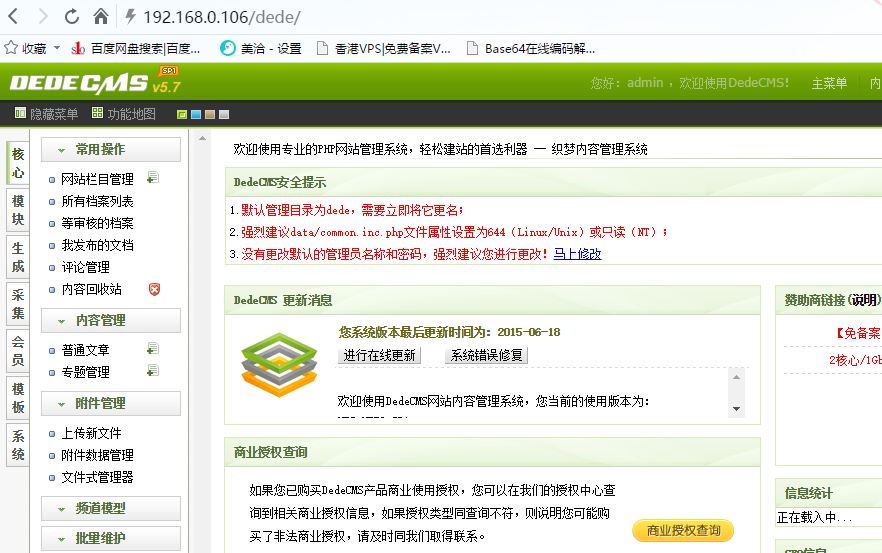Click the lightning speed-mode icon in address bar
Screen dimensions: 882x553
coord(130,16)
